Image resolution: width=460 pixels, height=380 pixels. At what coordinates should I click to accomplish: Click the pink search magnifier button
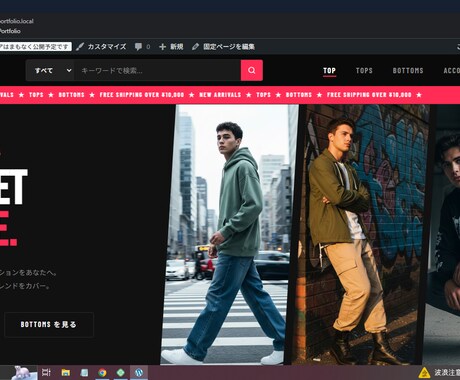point(252,70)
